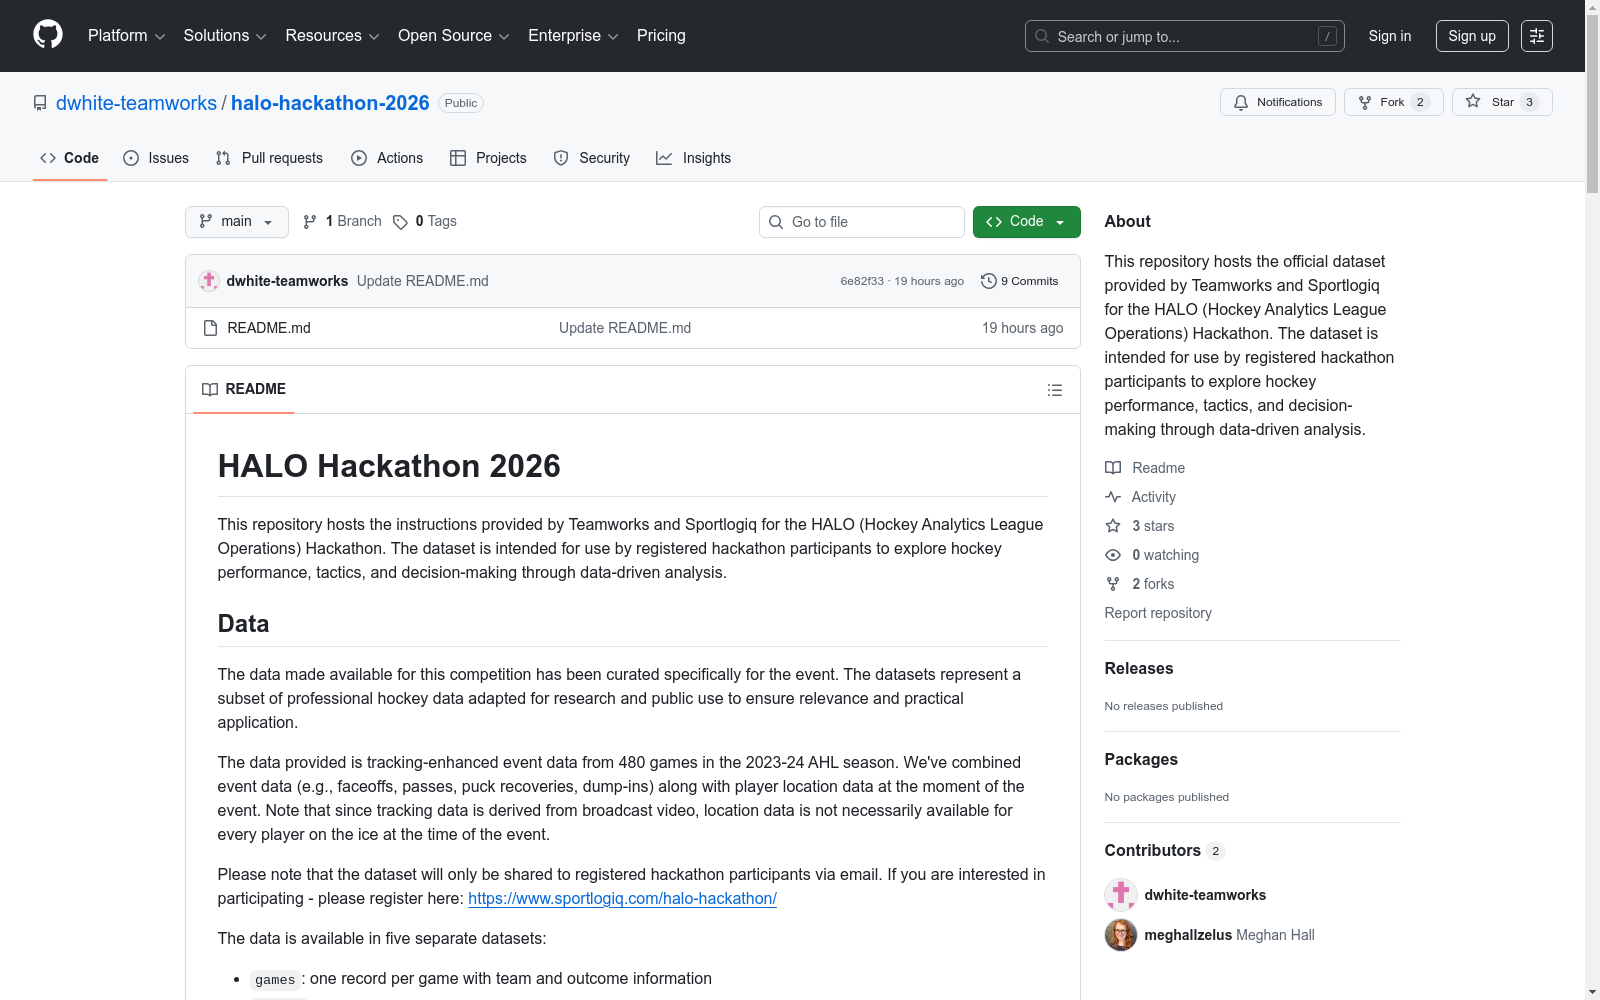This screenshot has width=1600, height=1000.
Task: View the 1 Branch link
Action: click(x=342, y=222)
